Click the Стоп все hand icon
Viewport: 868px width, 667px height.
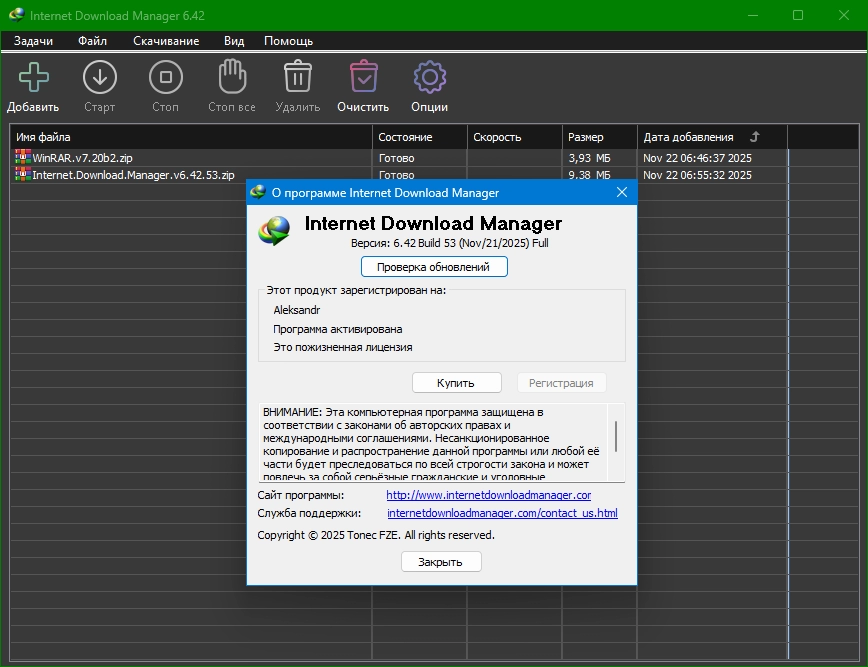pyautogui.click(x=231, y=77)
